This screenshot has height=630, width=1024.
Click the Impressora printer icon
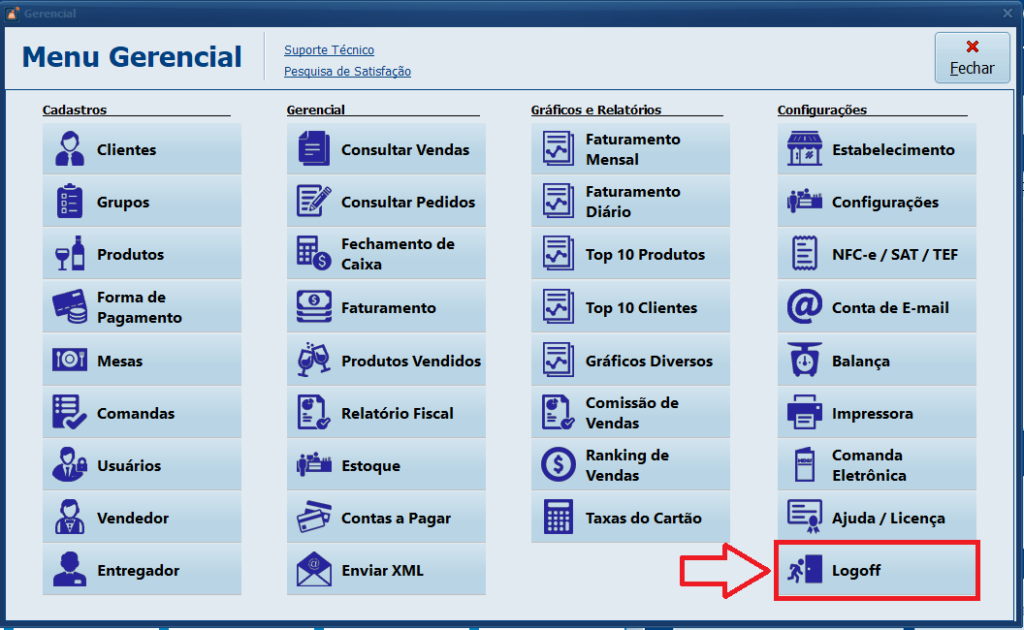[804, 413]
